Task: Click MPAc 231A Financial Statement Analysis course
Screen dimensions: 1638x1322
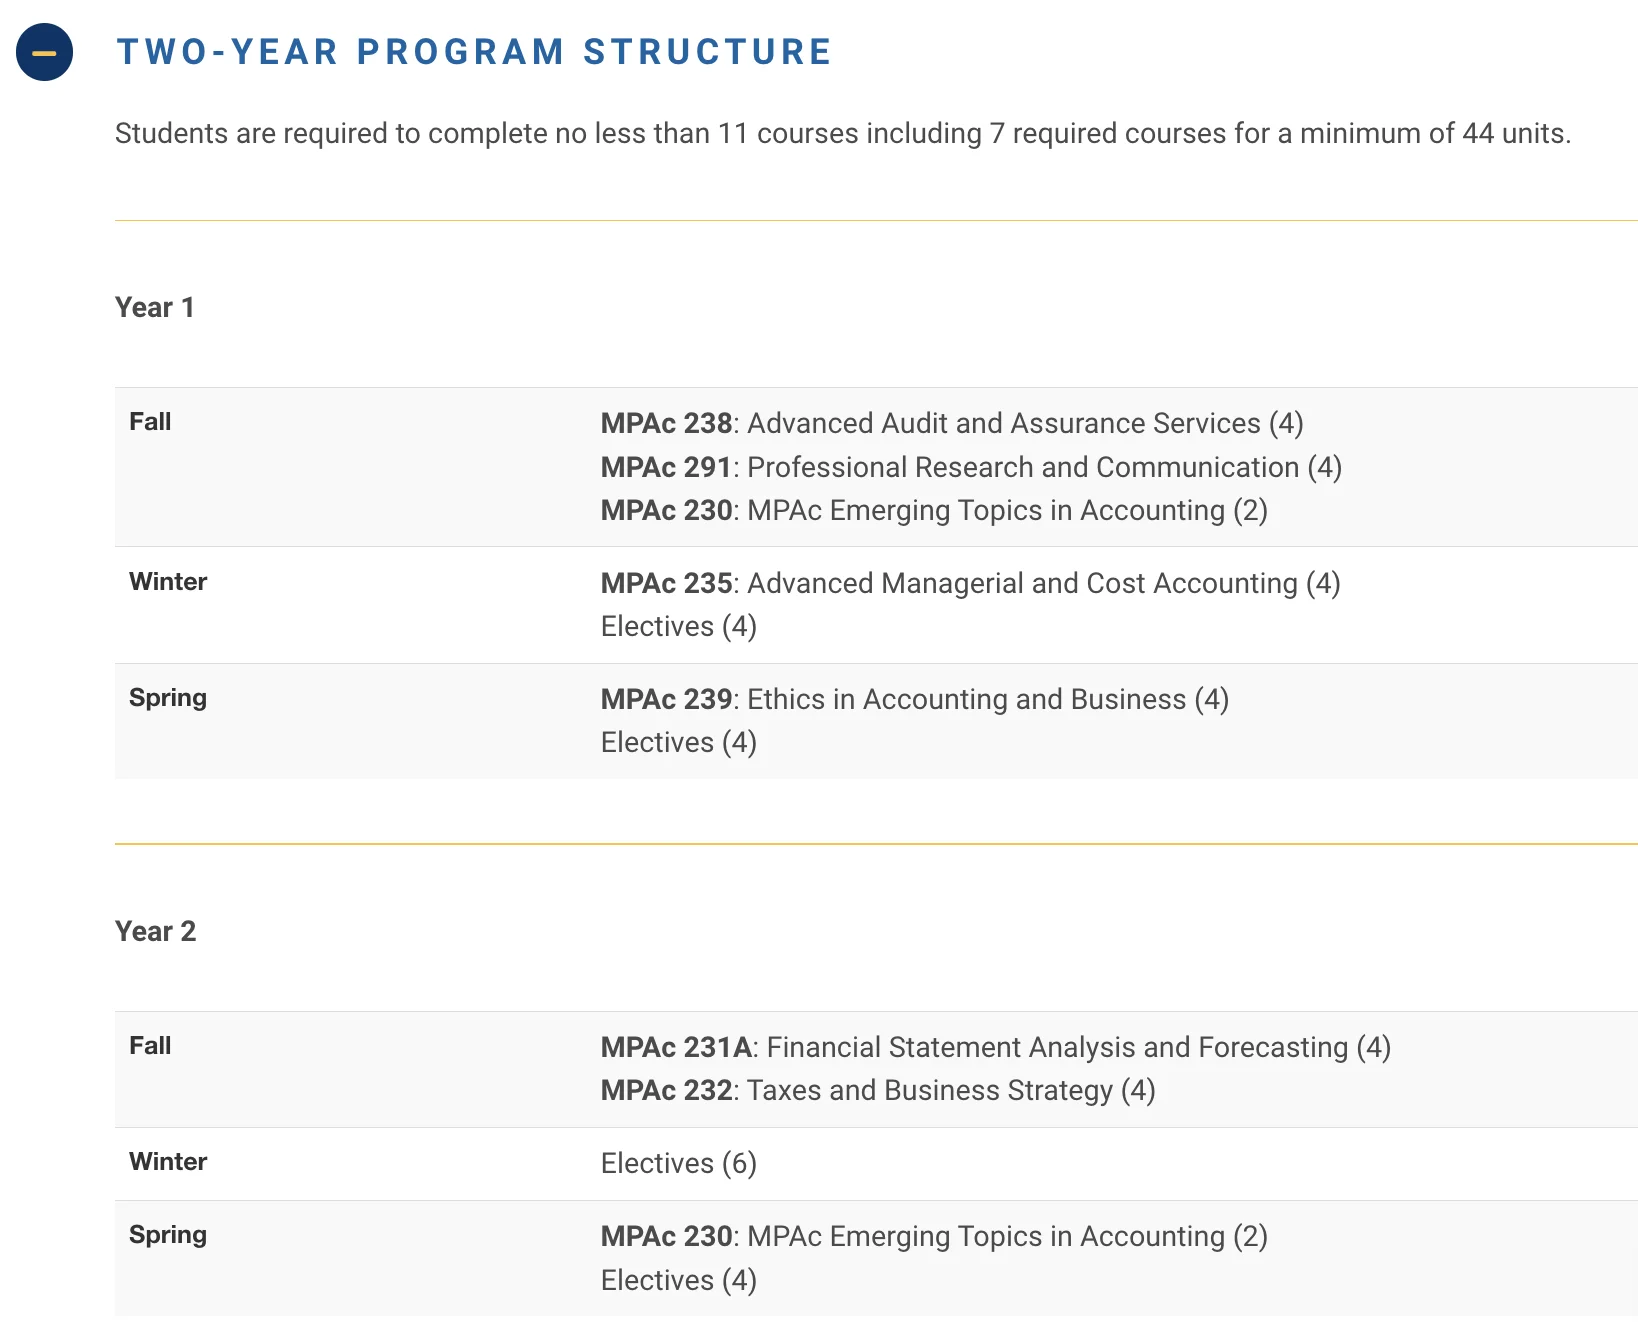Action: point(995,1047)
